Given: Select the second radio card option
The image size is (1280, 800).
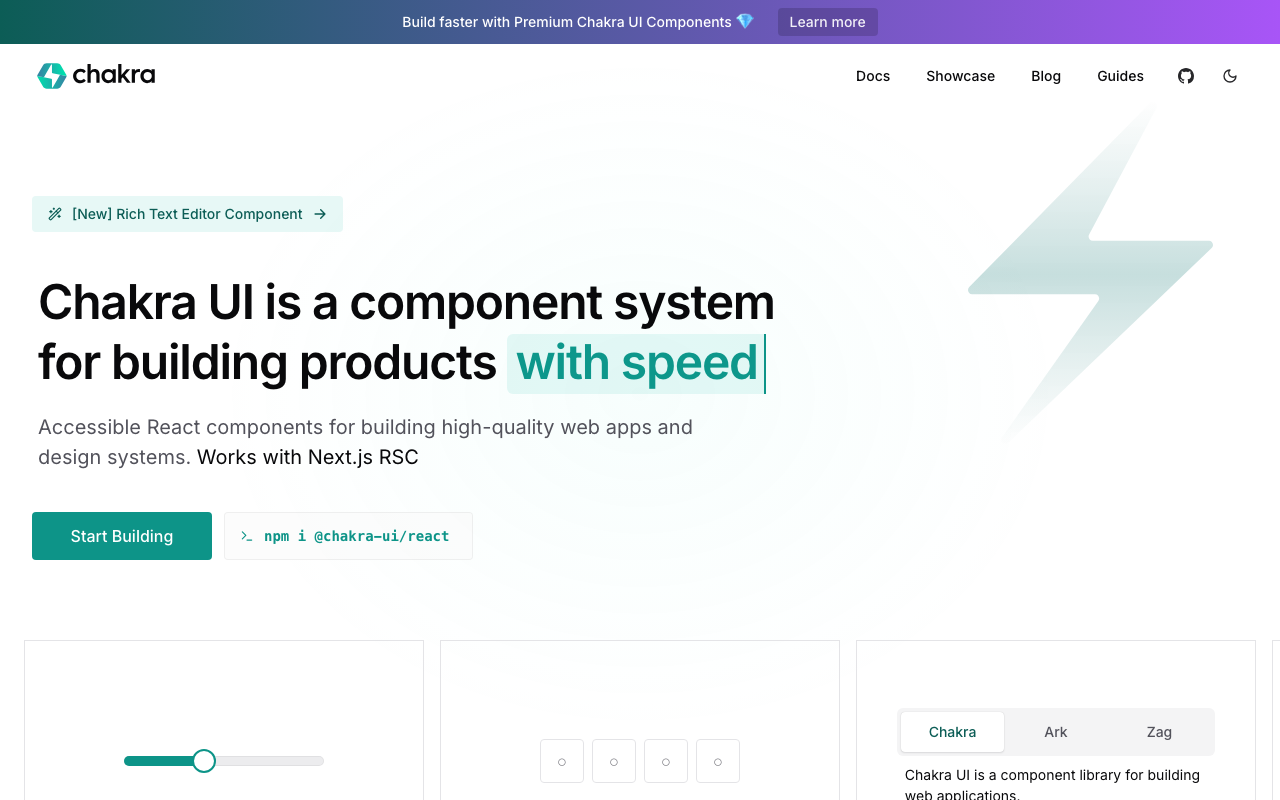Looking at the screenshot, I should click(x=613, y=761).
